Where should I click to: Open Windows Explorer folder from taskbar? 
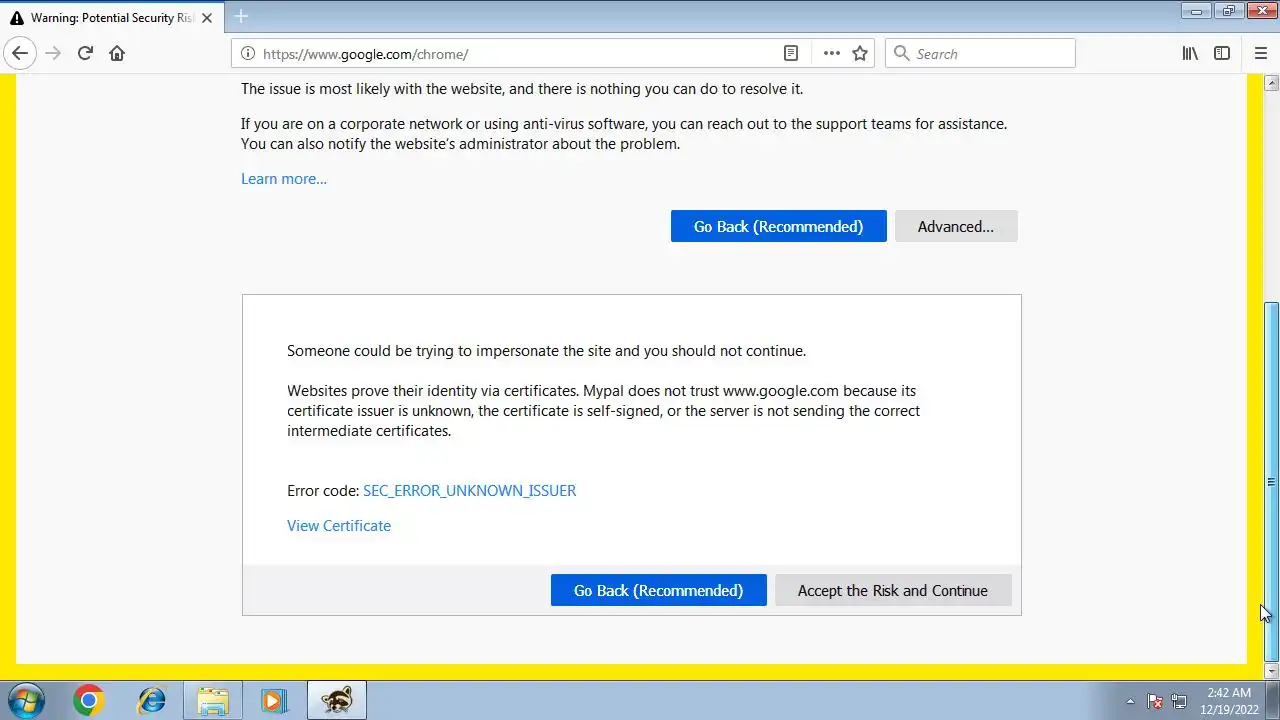pyautogui.click(x=213, y=701)
